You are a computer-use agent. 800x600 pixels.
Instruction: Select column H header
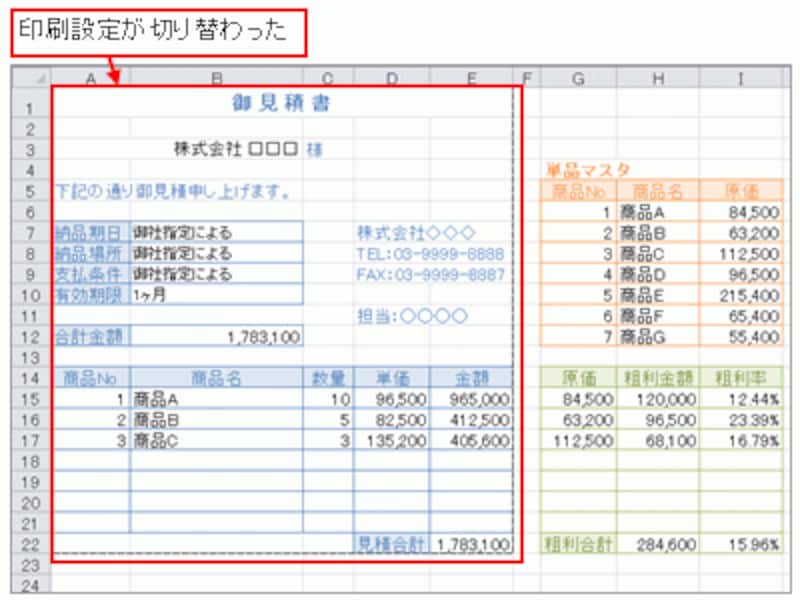coord(658,78)
